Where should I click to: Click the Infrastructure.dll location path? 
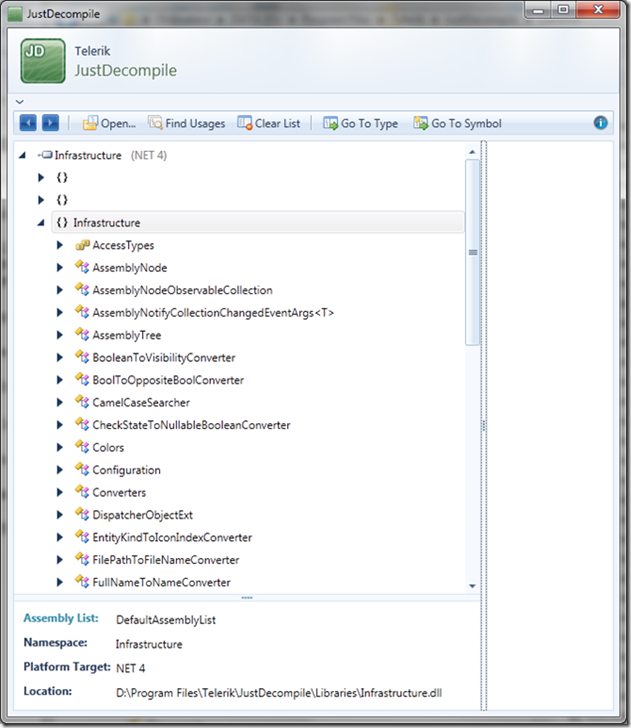pos(279,693)
